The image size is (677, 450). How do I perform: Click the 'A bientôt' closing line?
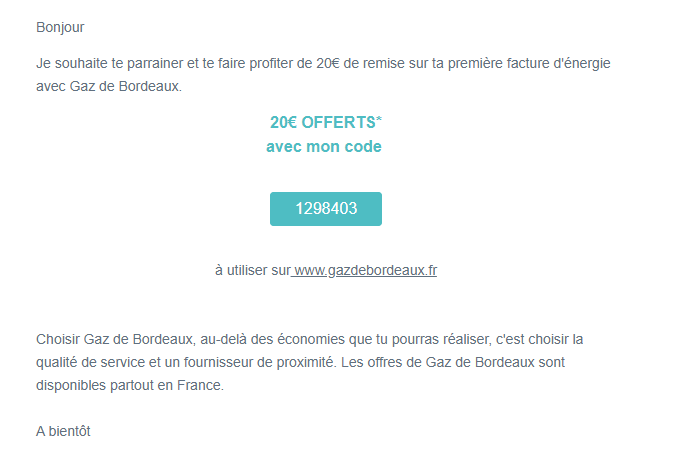[63, 431]
